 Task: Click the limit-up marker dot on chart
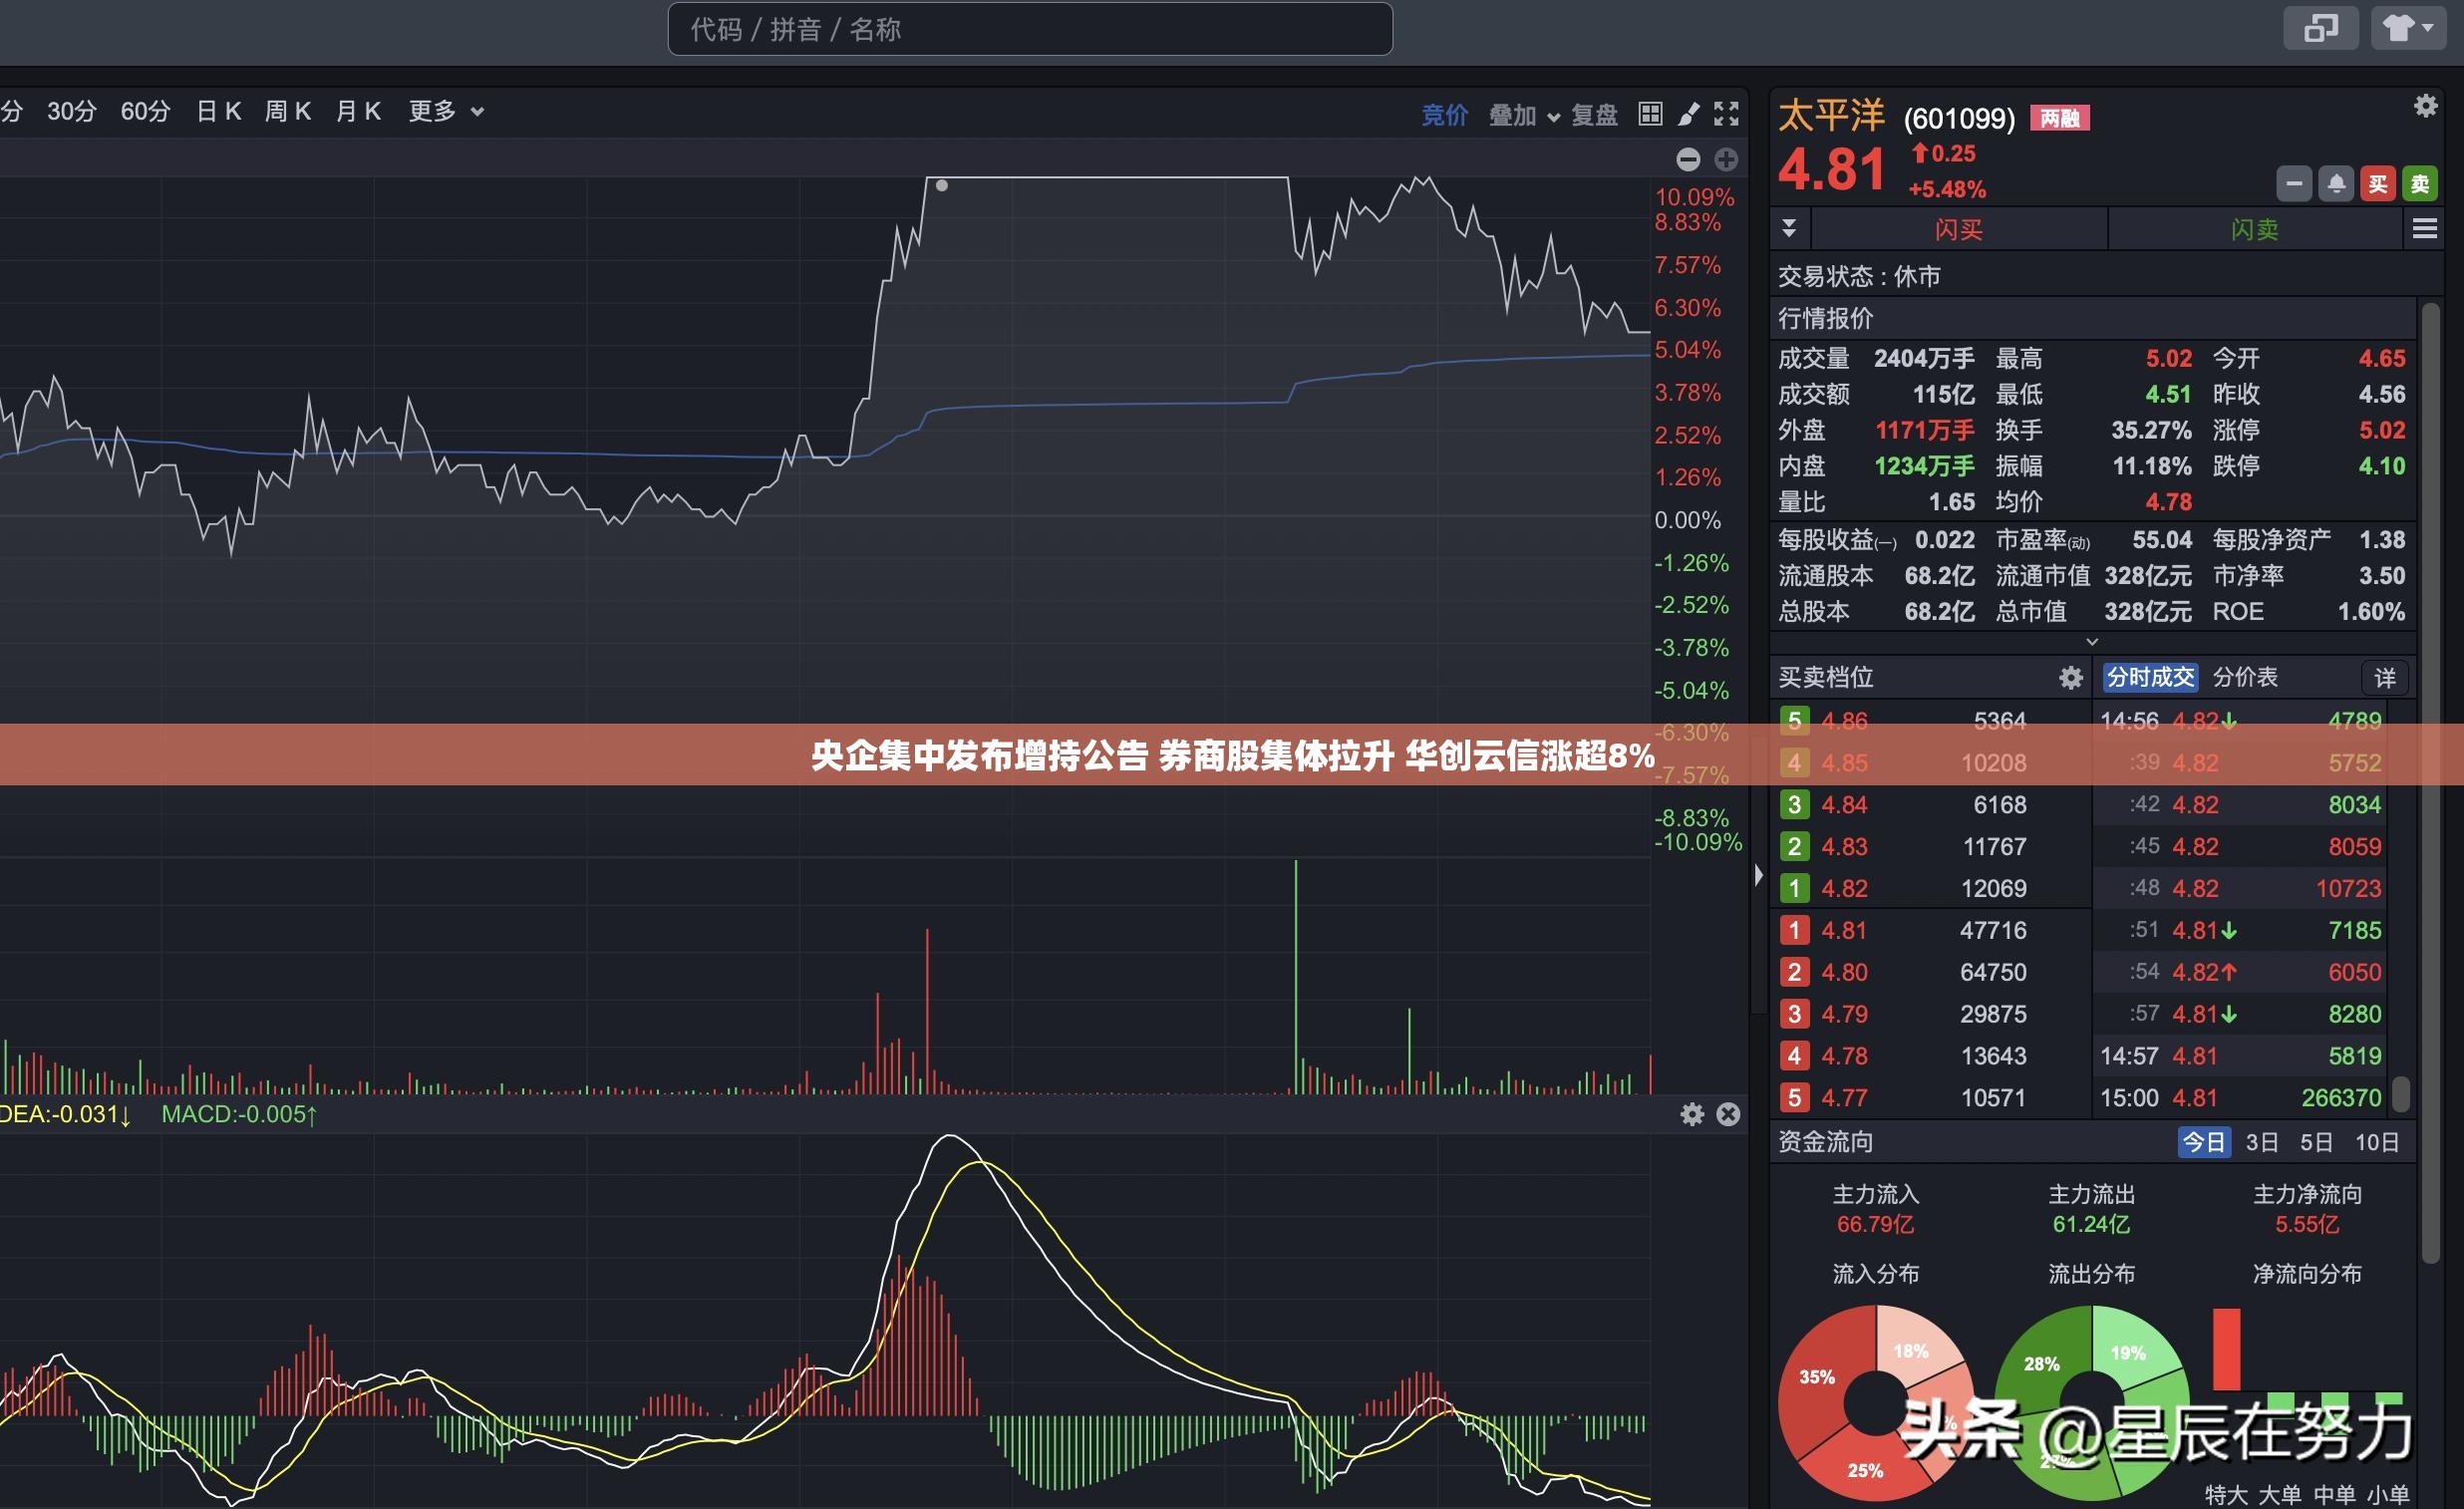941,185
